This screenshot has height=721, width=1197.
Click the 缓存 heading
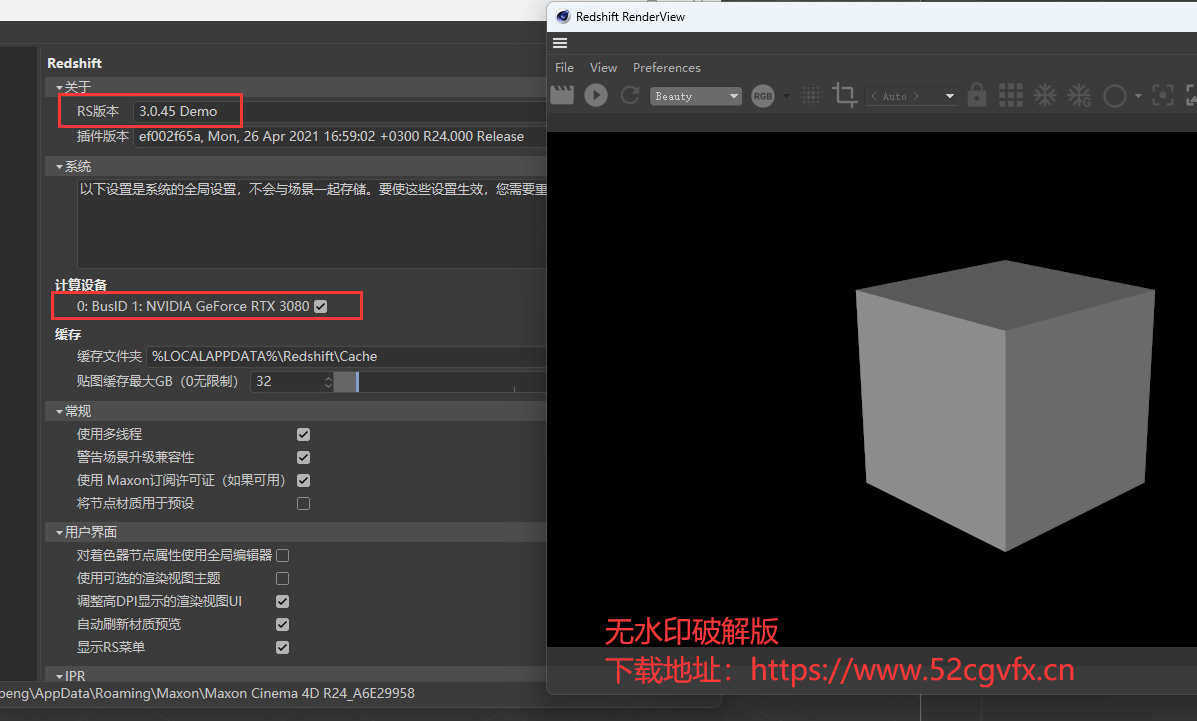[x=68, y=335]
